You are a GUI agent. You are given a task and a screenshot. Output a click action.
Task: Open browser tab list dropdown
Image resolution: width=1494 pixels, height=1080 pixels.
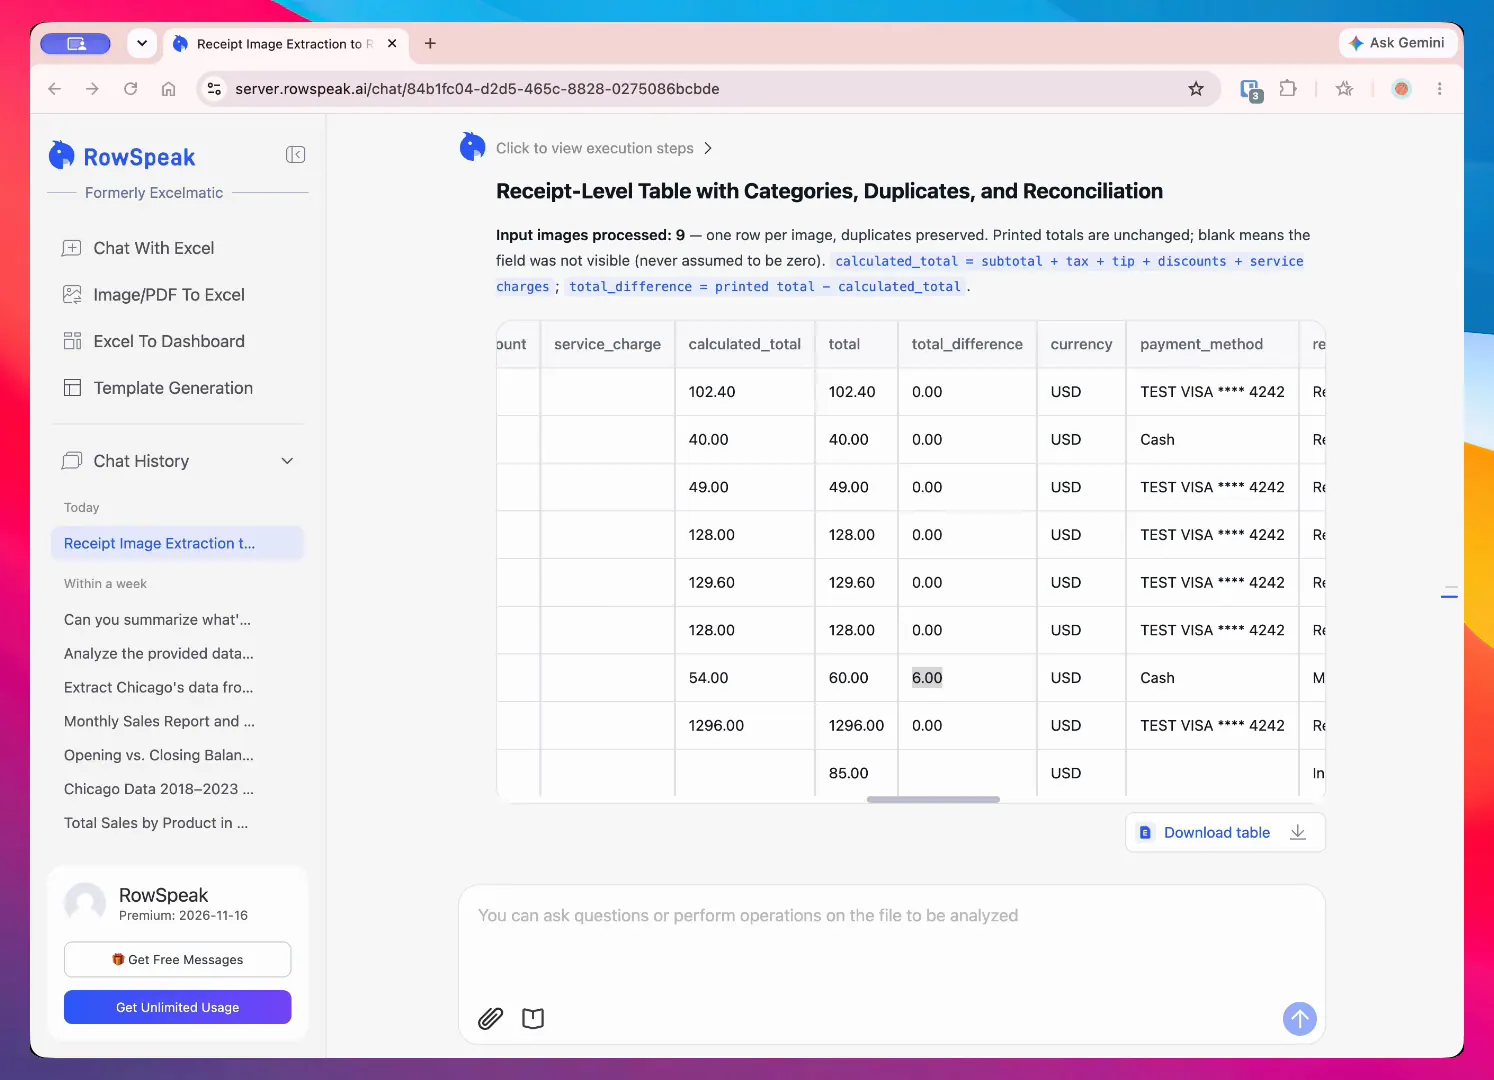pyautogui.click(x=142, y=43)
